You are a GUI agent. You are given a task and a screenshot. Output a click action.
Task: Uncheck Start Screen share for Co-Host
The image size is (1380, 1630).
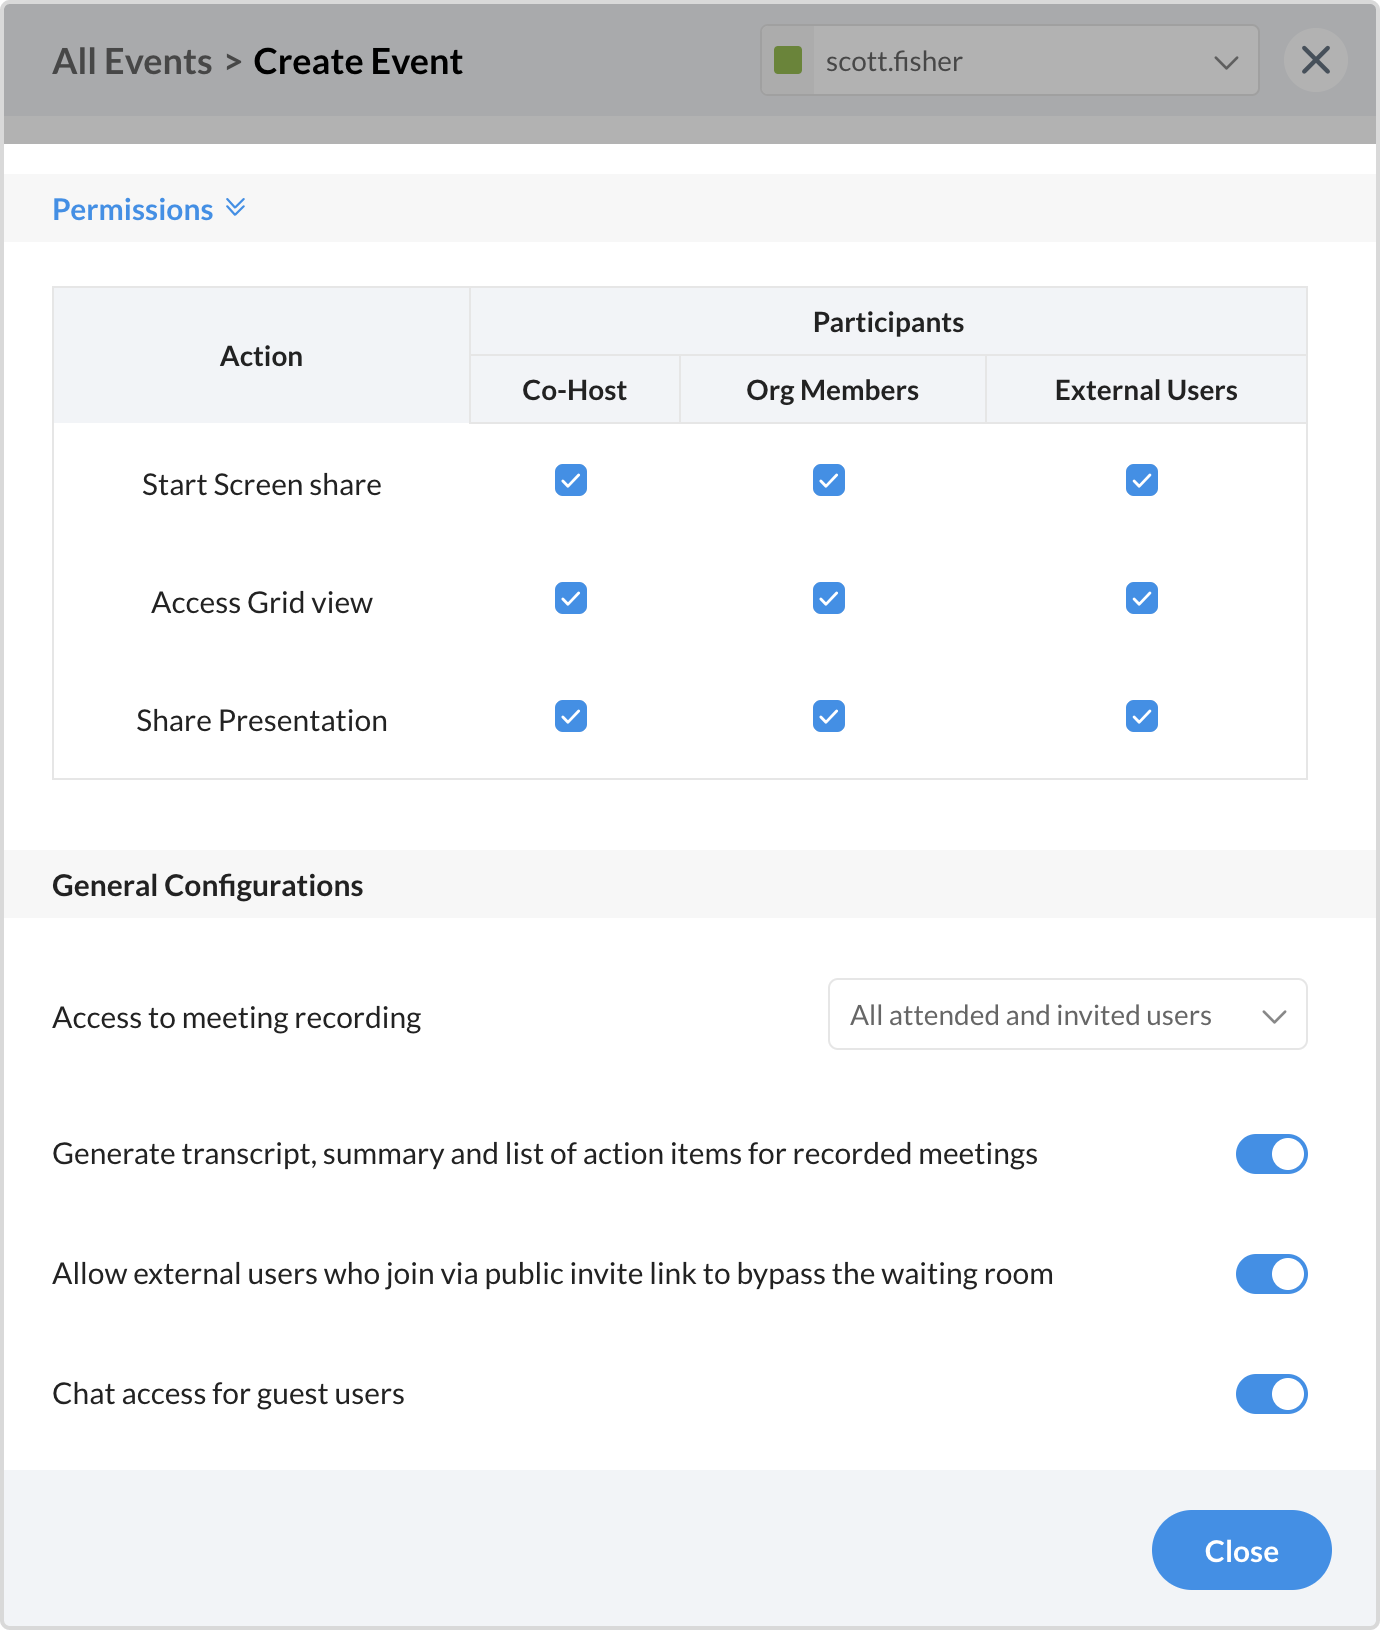click(x=571, y=481)
